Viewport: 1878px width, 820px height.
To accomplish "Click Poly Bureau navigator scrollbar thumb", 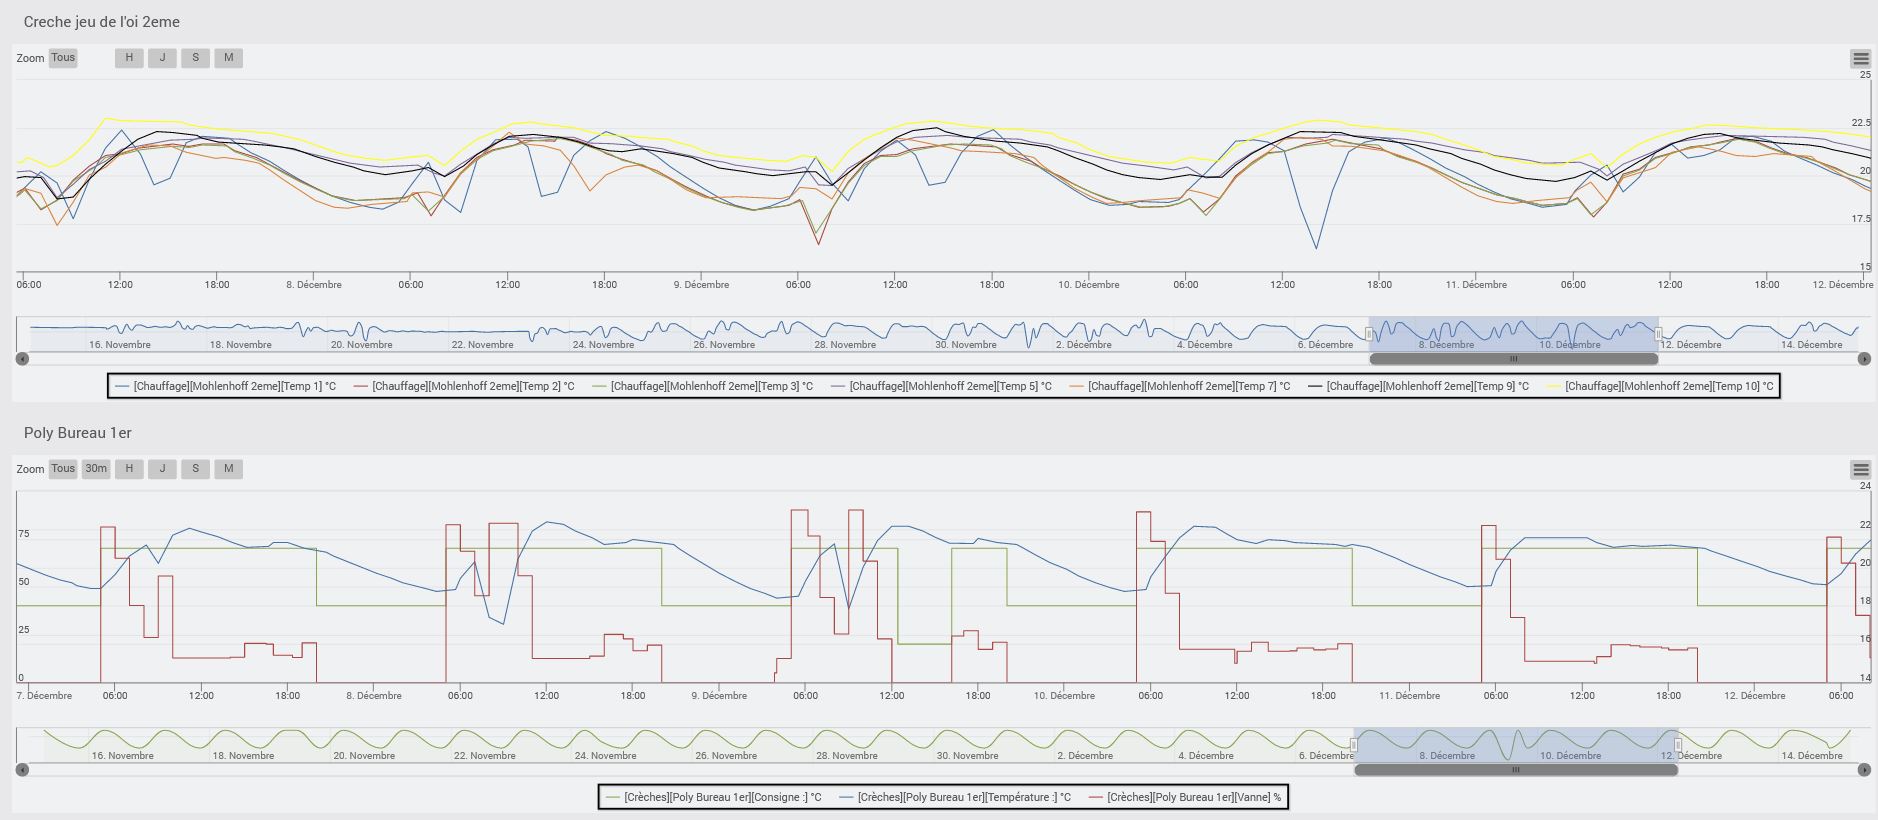I will point(1516,770).
